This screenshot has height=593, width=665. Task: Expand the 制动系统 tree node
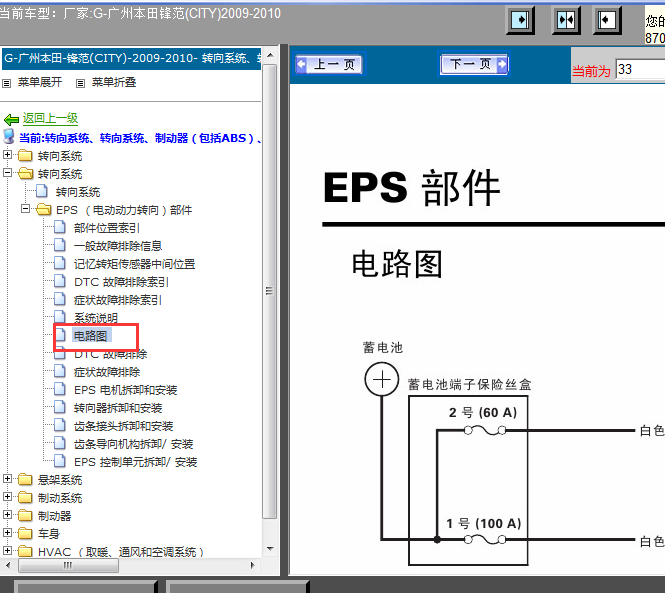(x=8, y=498)
